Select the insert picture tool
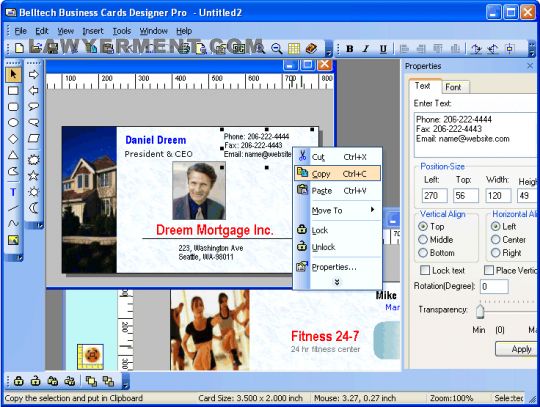This screenshot has width=540, height=407. coord(13,240)
